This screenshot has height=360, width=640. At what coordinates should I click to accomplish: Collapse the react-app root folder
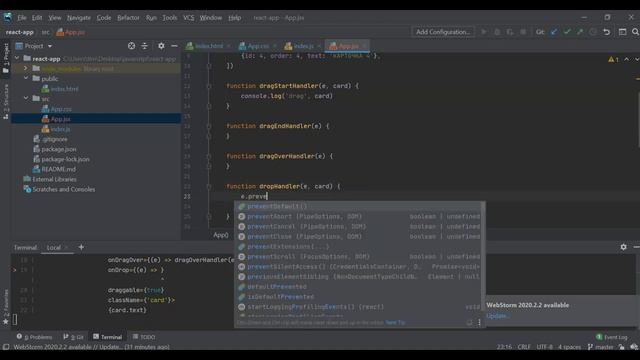click(x=17, y=59)
